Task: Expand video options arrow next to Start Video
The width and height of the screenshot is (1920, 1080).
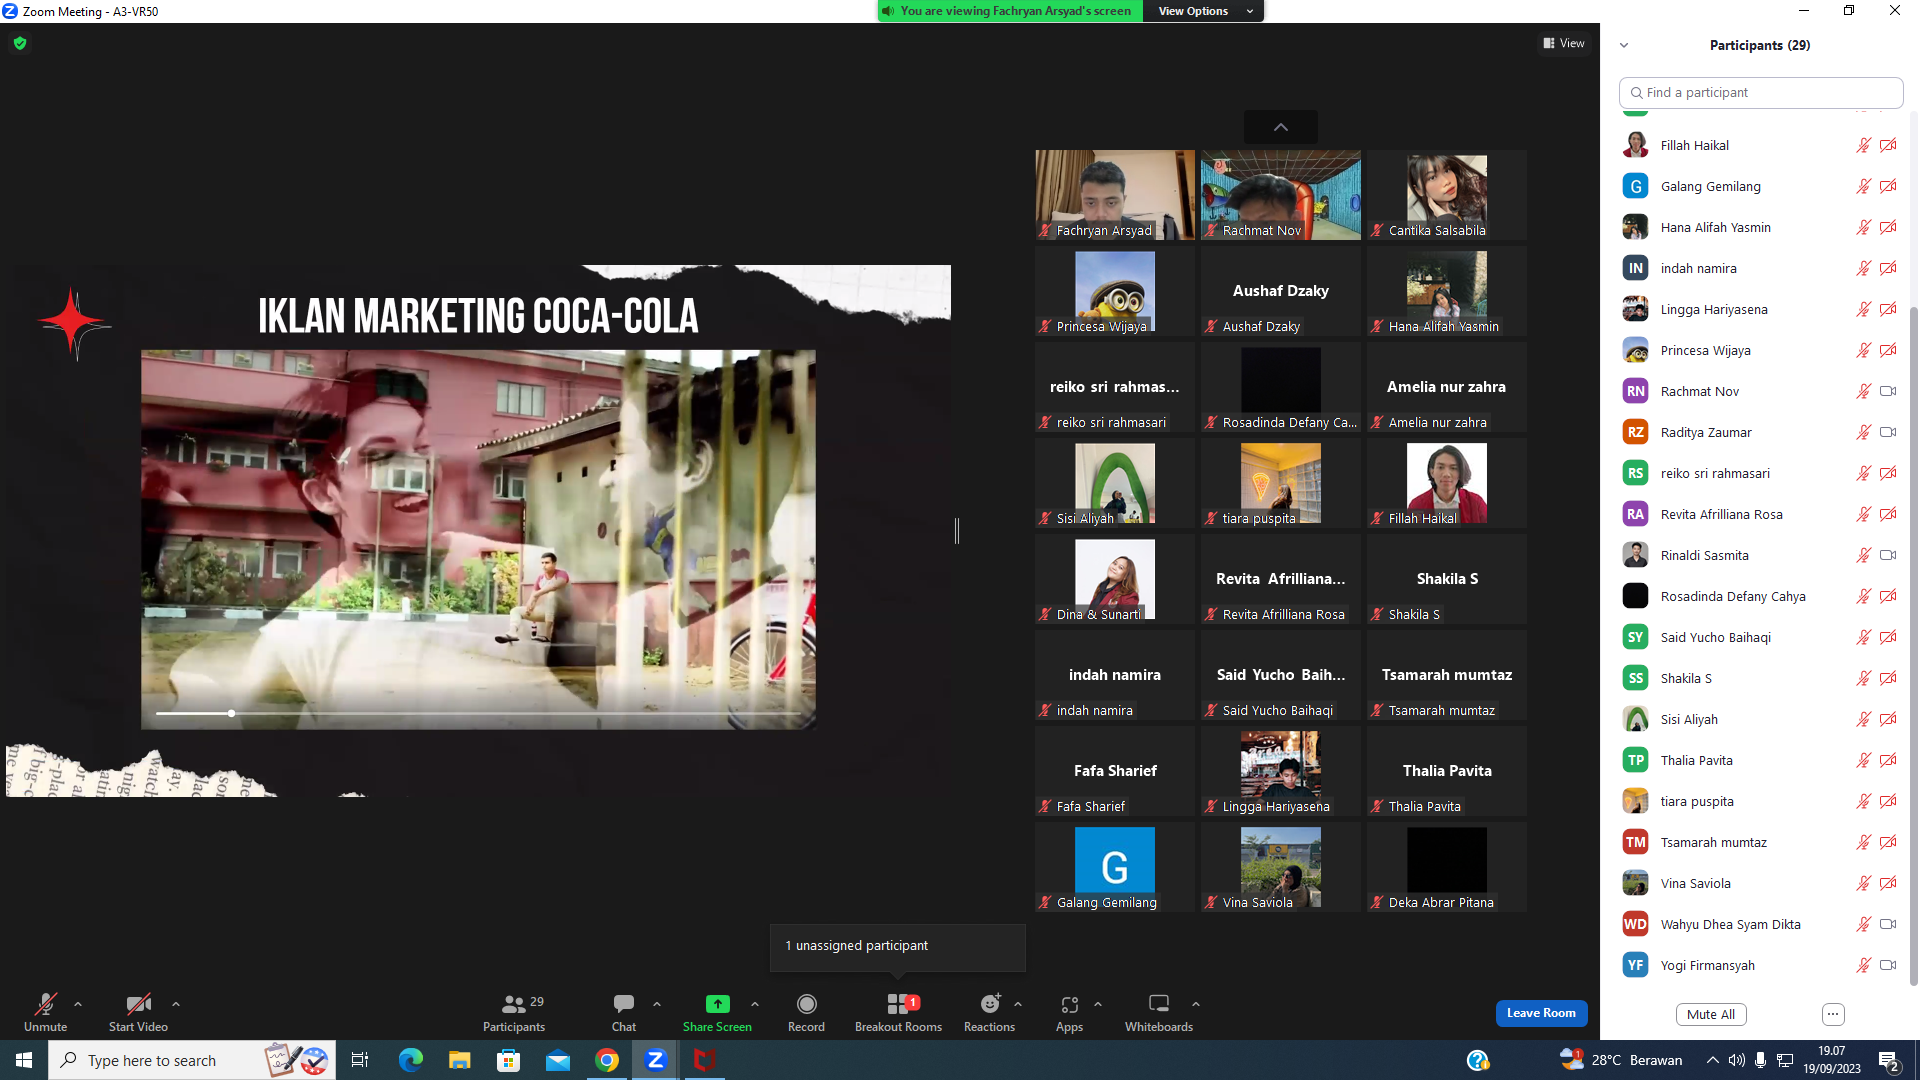Action: point(176,1004)
